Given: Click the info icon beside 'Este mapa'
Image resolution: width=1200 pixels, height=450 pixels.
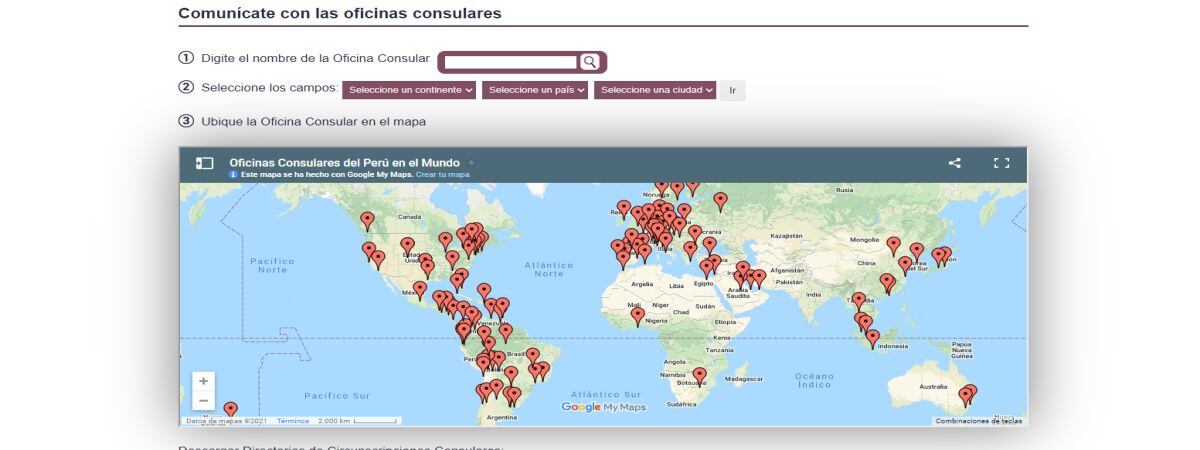Looking at the screenshot, I should click(234, 174).
